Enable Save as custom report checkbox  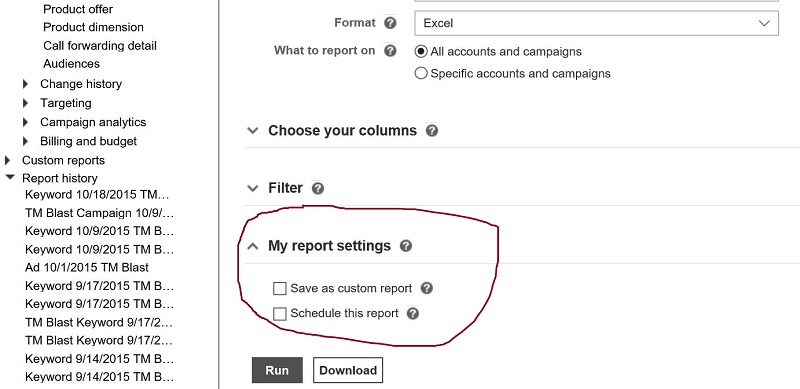(x=280, y=288)
